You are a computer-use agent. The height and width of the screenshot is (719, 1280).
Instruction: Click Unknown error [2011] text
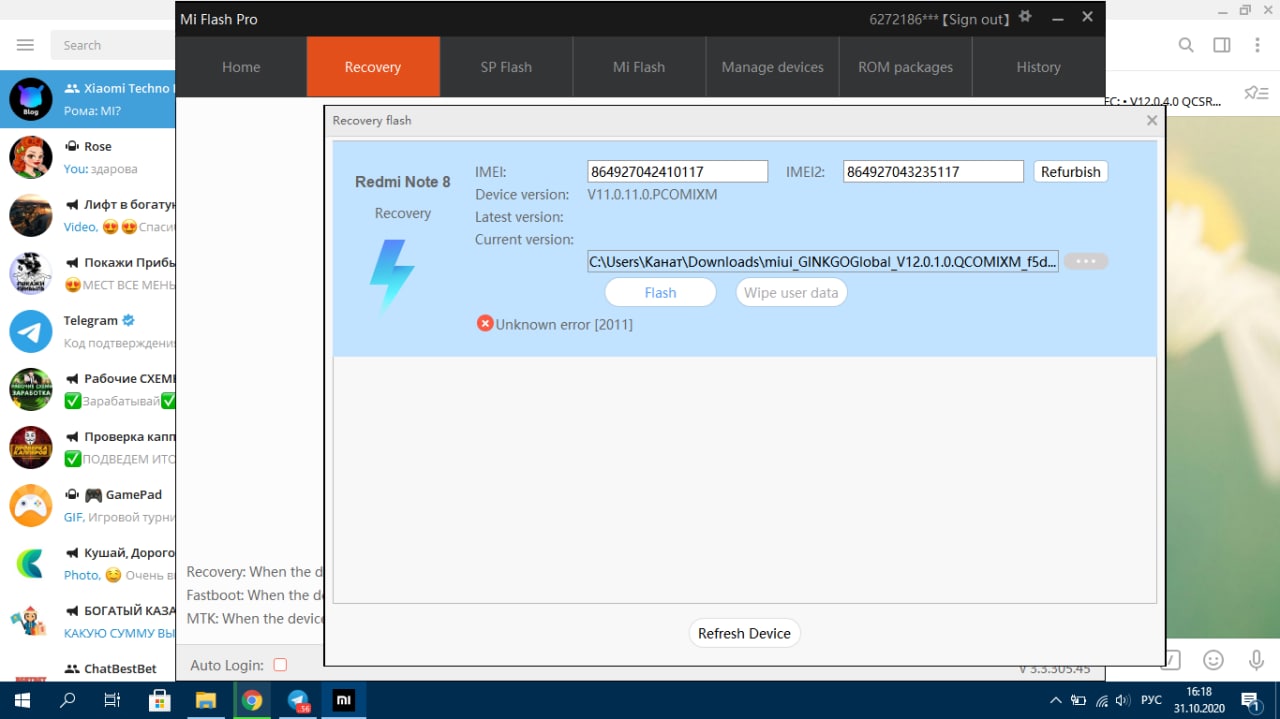coord(564,324)
